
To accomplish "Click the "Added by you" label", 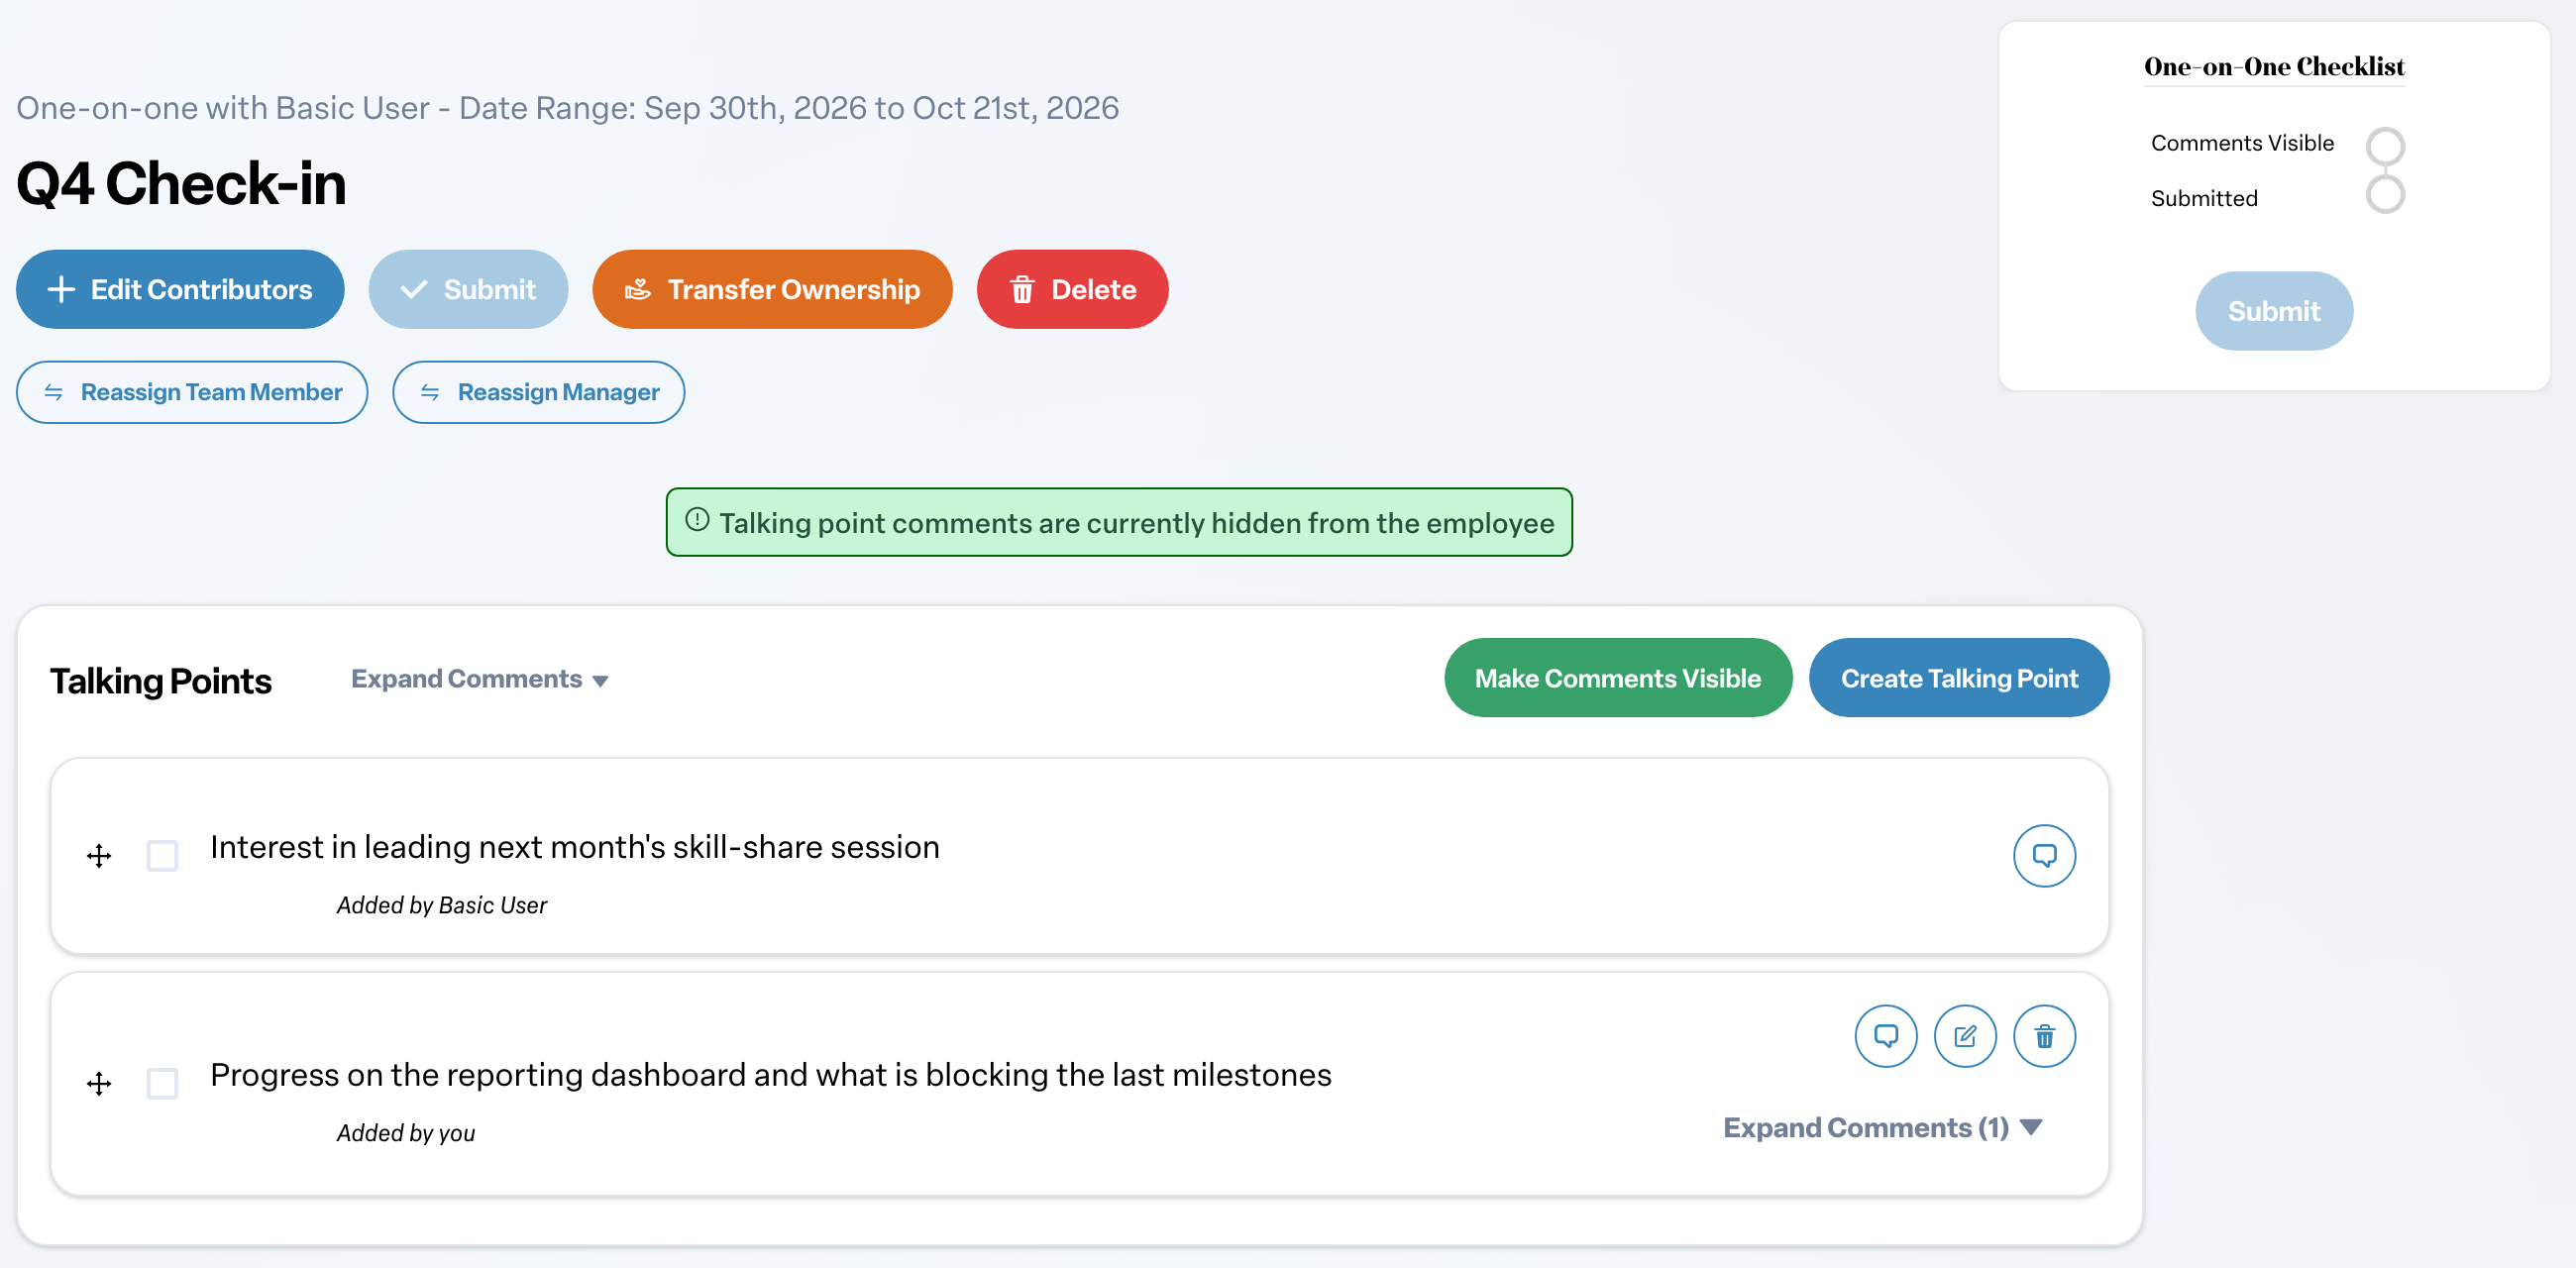I will (405, 1132).
